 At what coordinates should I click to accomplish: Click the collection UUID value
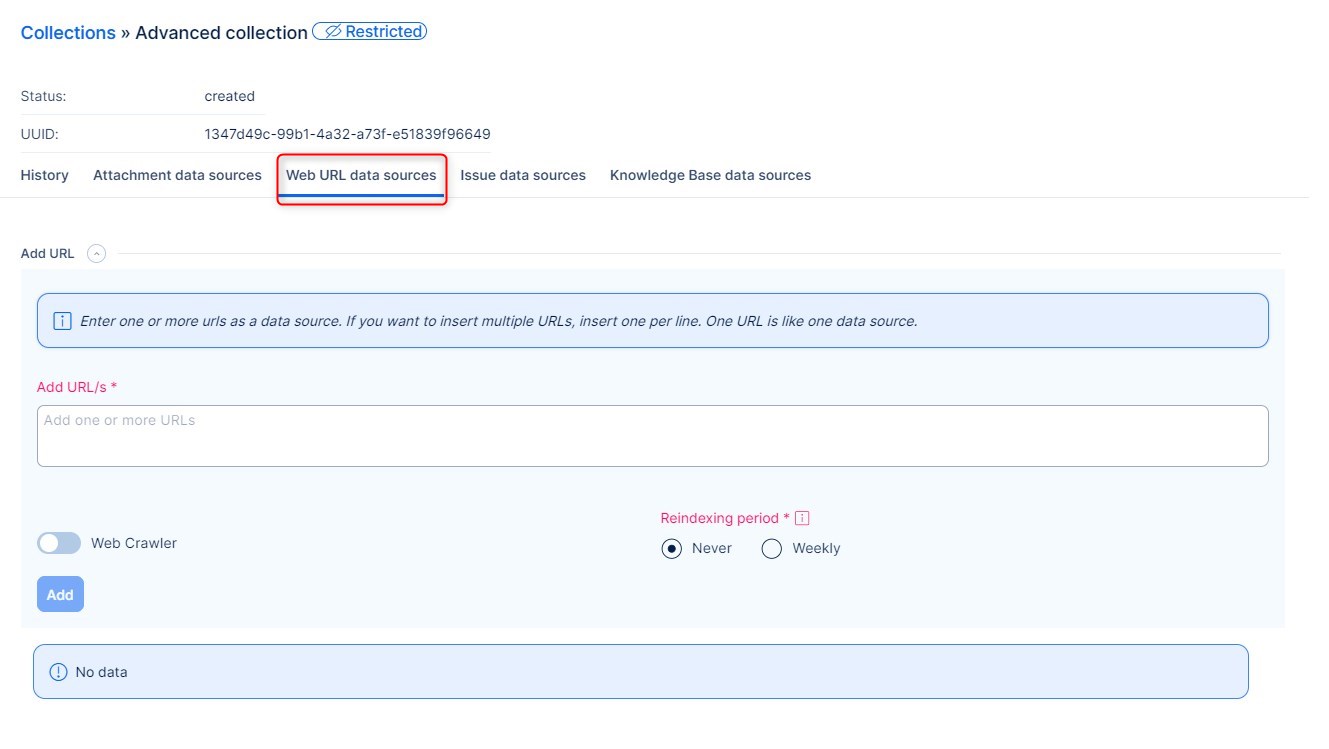(x=347, y=134)
